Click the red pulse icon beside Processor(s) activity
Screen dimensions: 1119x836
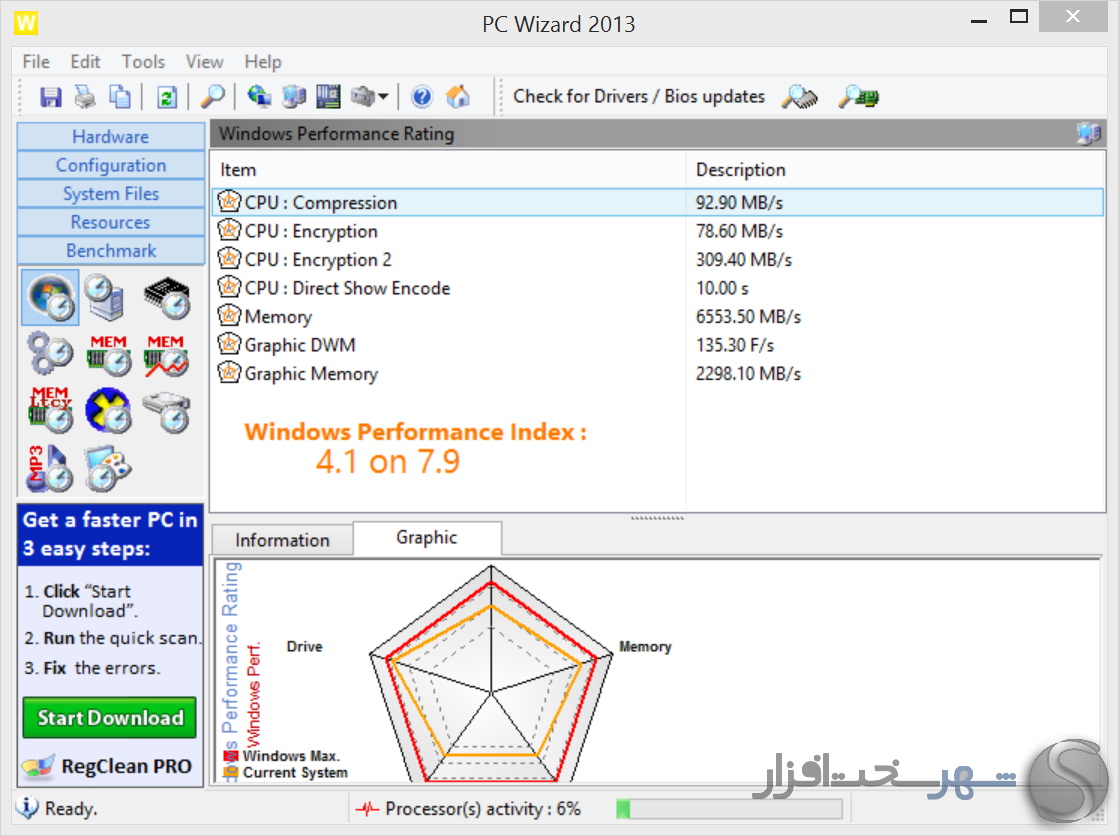pos(367,809)
